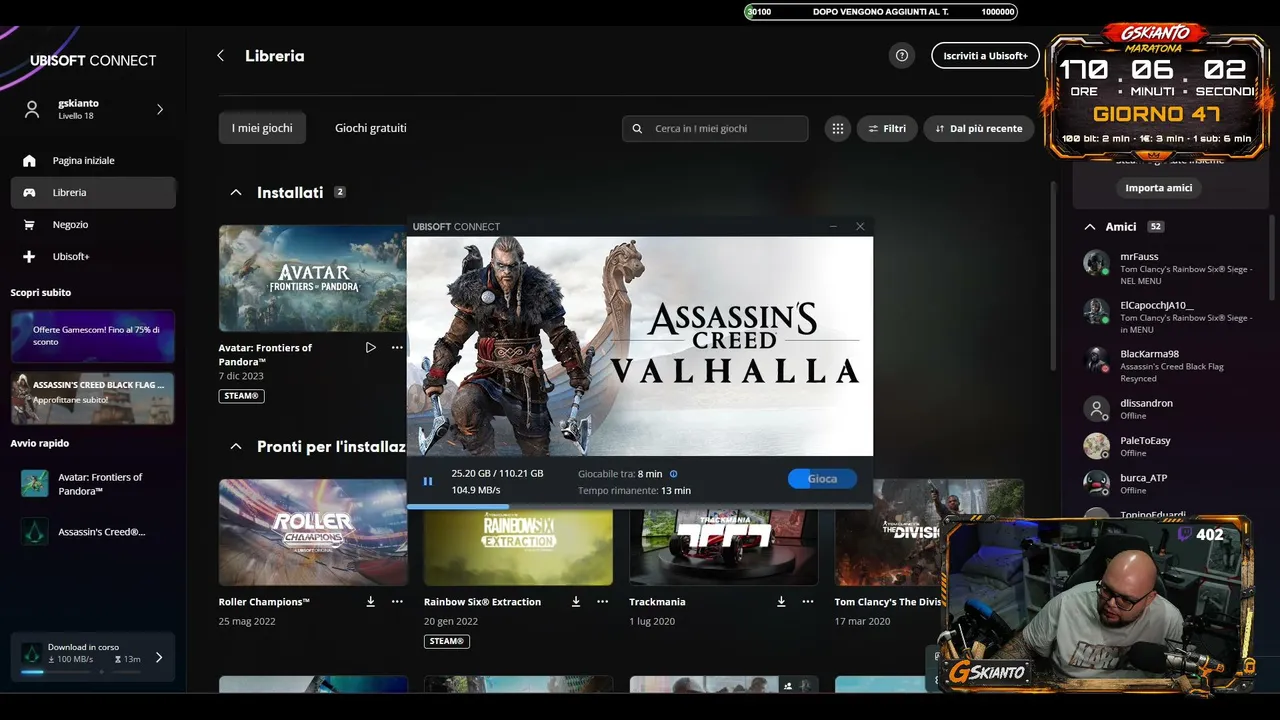The image size is (1280, 720).
Task: Expand the gskianto profile chevron
Action: (160, 110)
